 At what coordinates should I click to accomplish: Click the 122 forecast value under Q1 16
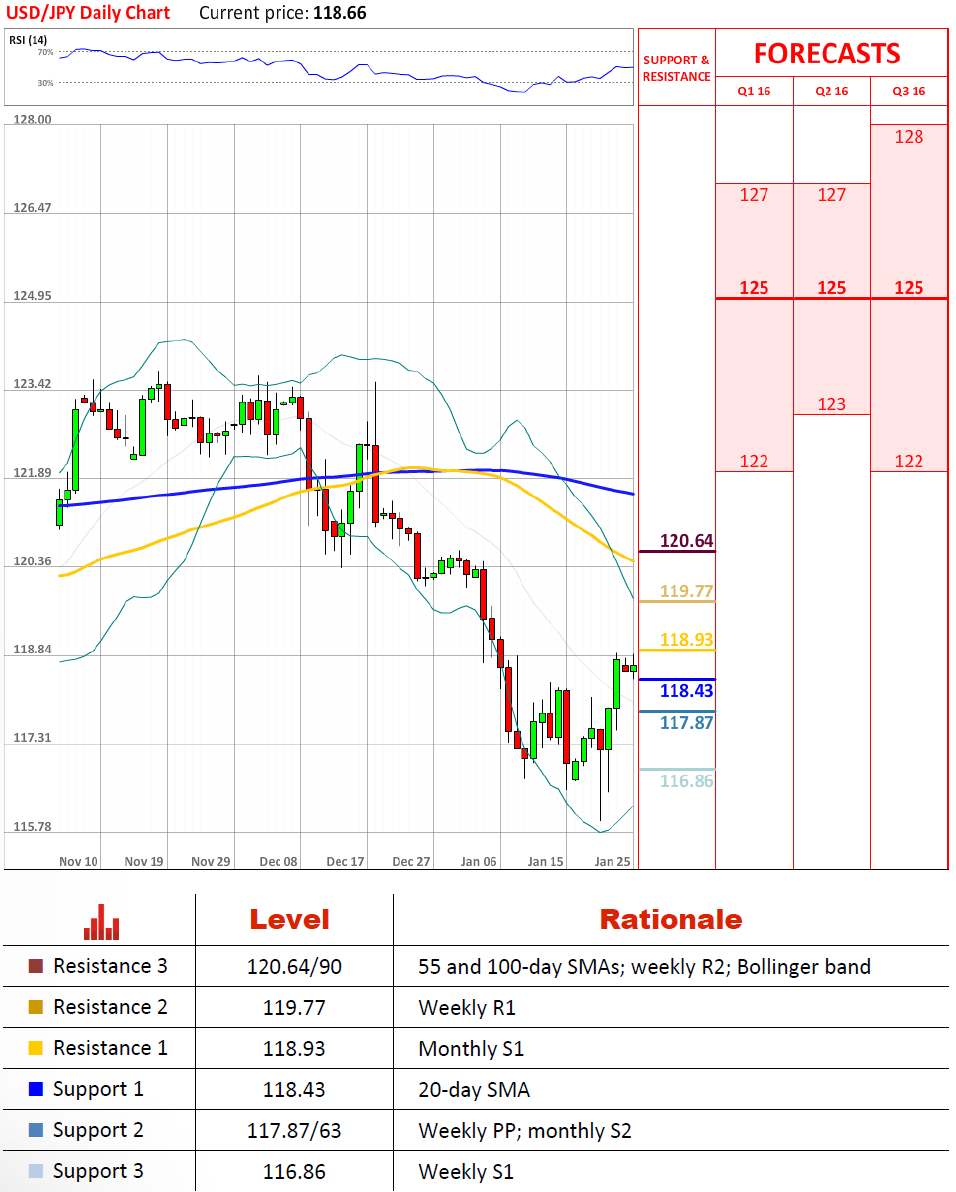(x=754, y=461)
